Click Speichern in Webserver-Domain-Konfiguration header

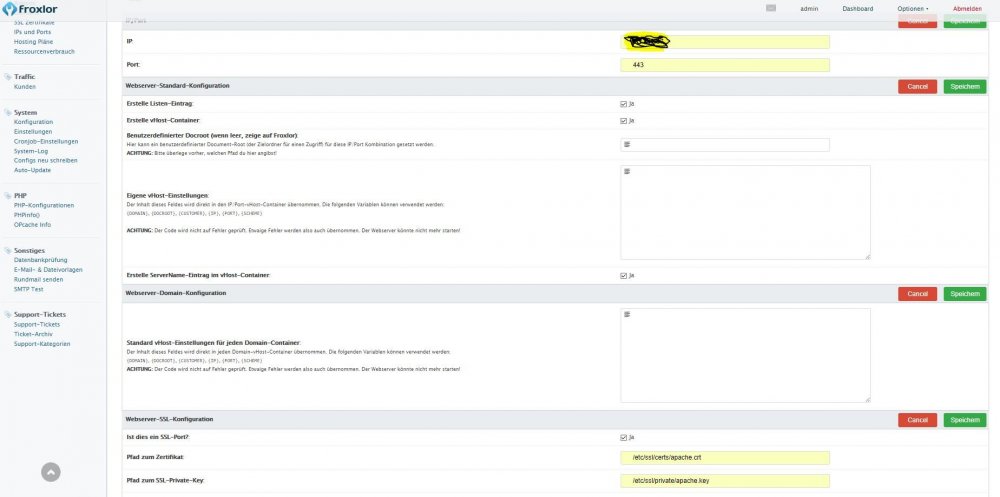click(964, 294)
